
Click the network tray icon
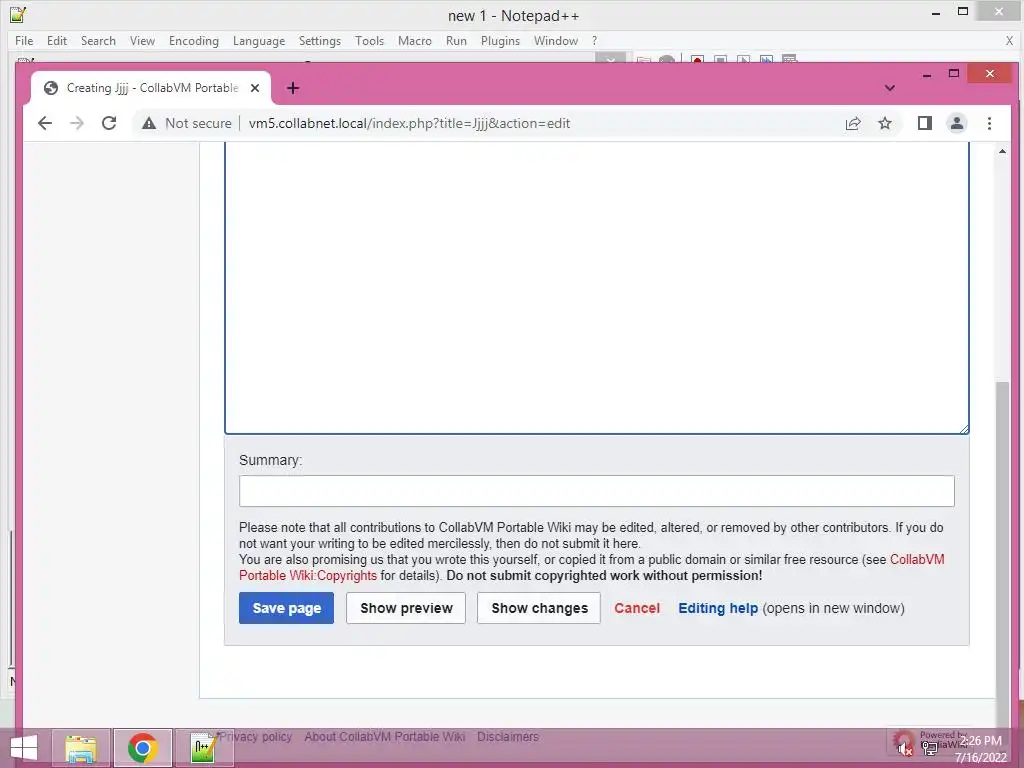click(x=930, y=748)
